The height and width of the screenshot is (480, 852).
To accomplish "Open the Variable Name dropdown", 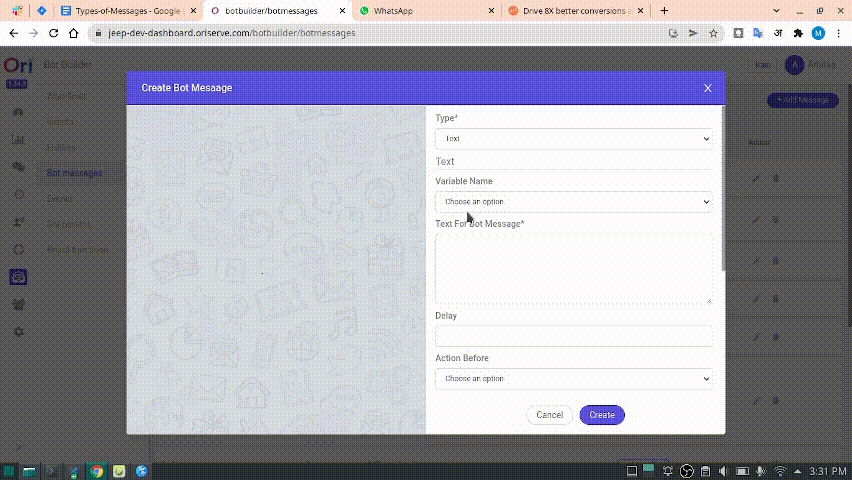I will click(574, 202).
